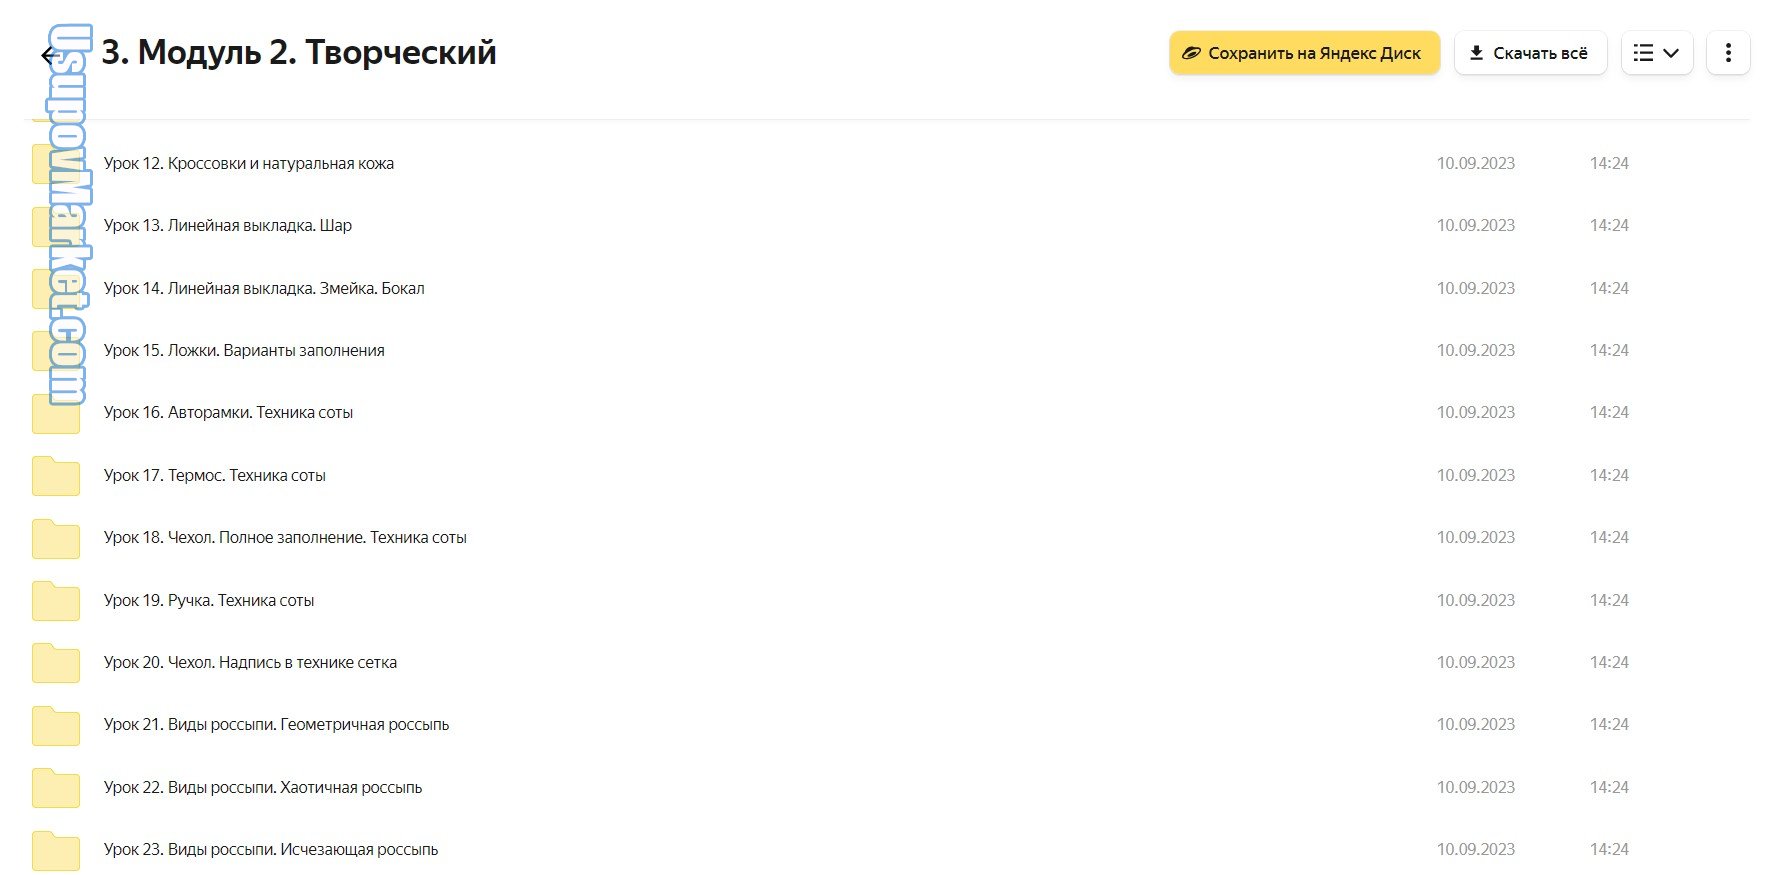Click the Скачать всё download button
Screen dimensions: 1767x875
pos(1529,53)
